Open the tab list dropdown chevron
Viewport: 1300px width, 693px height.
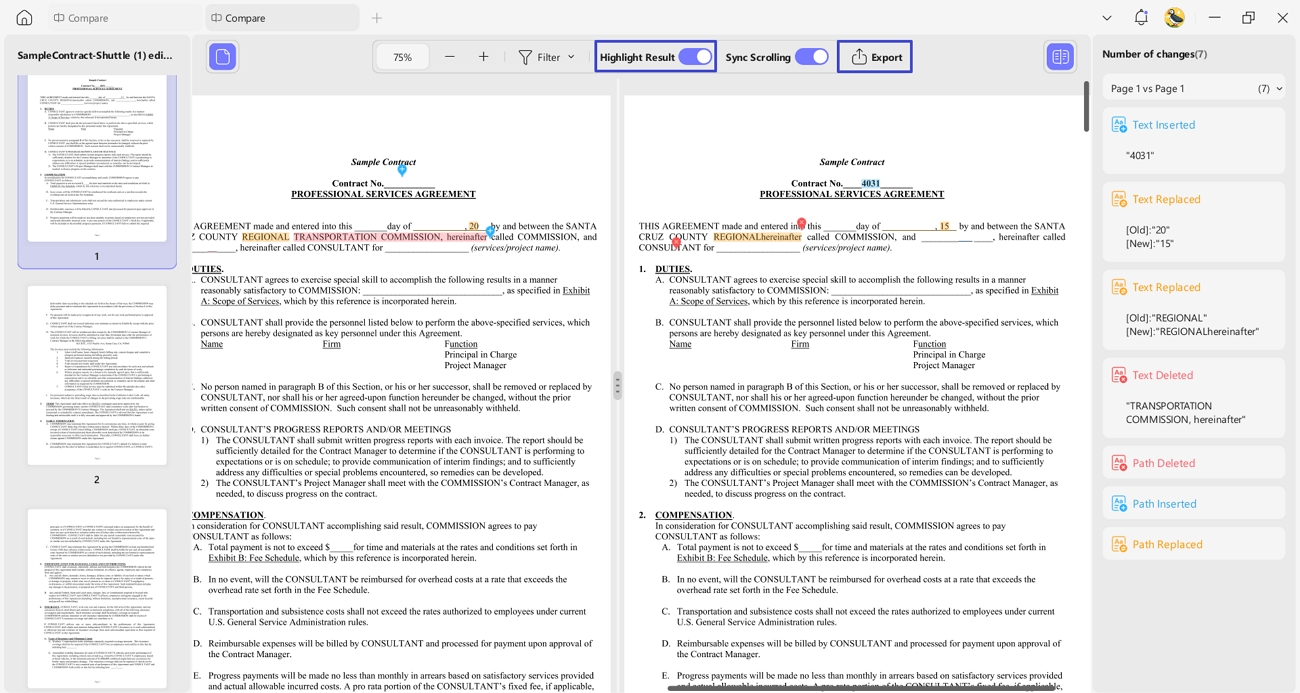tap(1107, 18)
